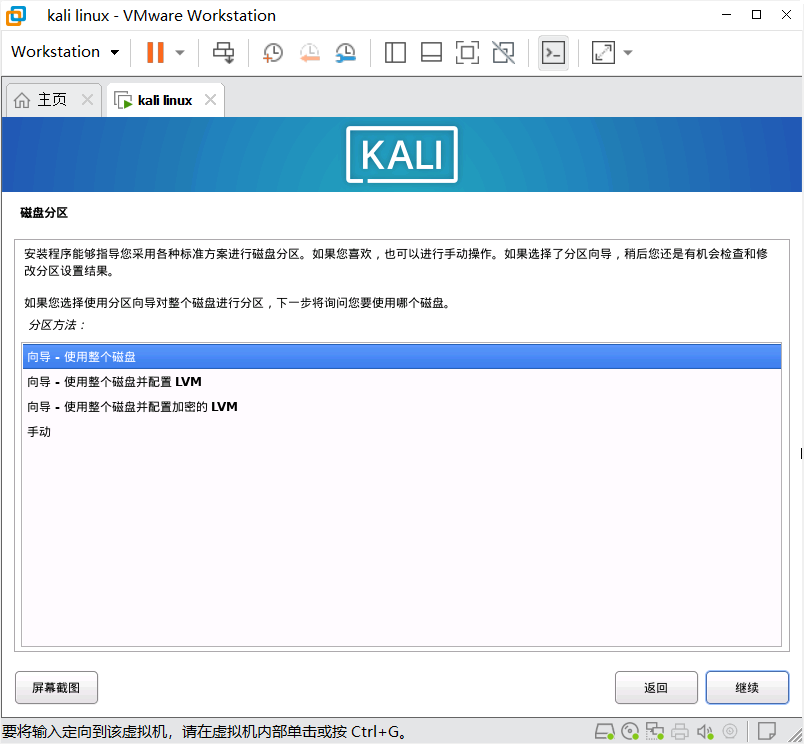The image size is (804, 744).
Task: Click the 返回 button
Action: [656, 688]
